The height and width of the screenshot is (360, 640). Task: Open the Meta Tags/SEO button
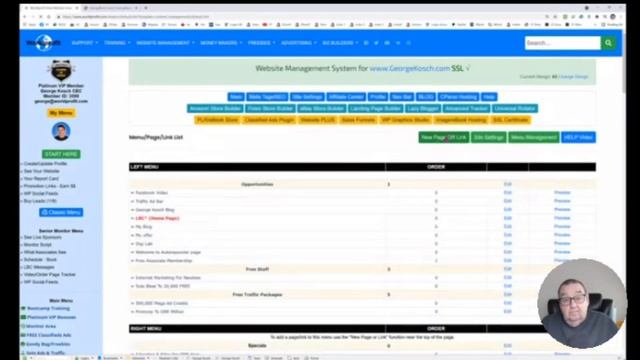[x=267, y=97]
